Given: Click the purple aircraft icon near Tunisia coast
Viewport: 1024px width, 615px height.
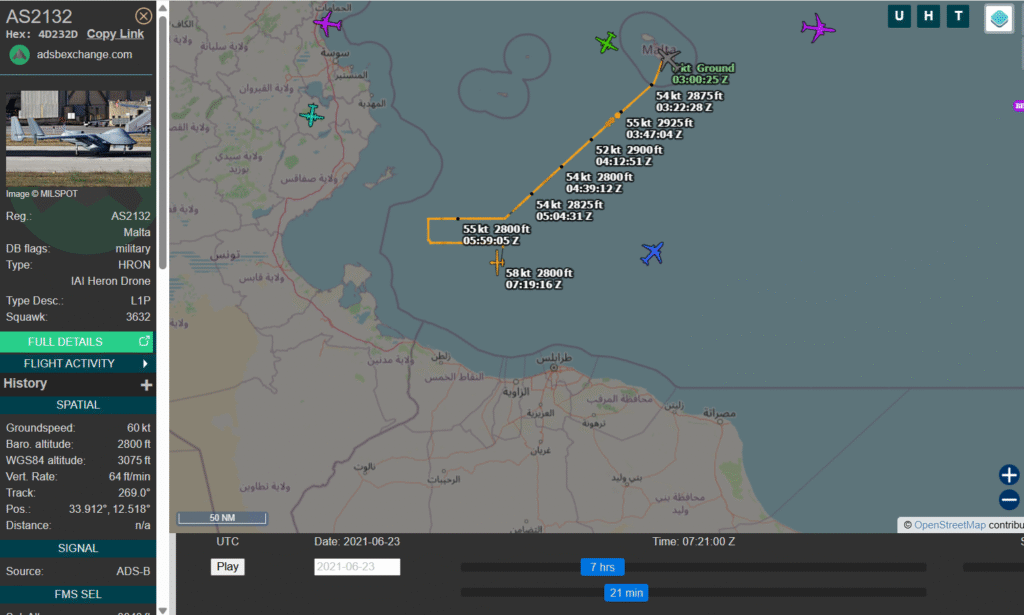Looking at the screenshot, I should tap(327, 23).
